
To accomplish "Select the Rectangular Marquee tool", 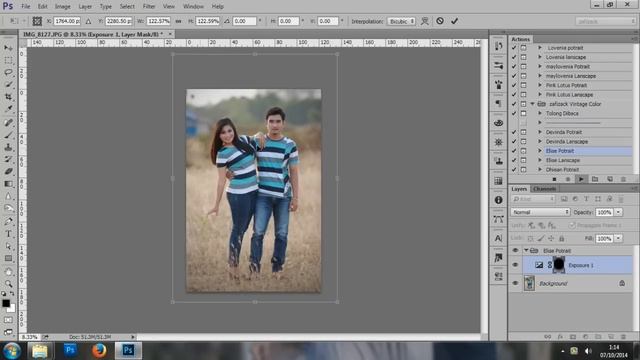I will tap(8, 60).
